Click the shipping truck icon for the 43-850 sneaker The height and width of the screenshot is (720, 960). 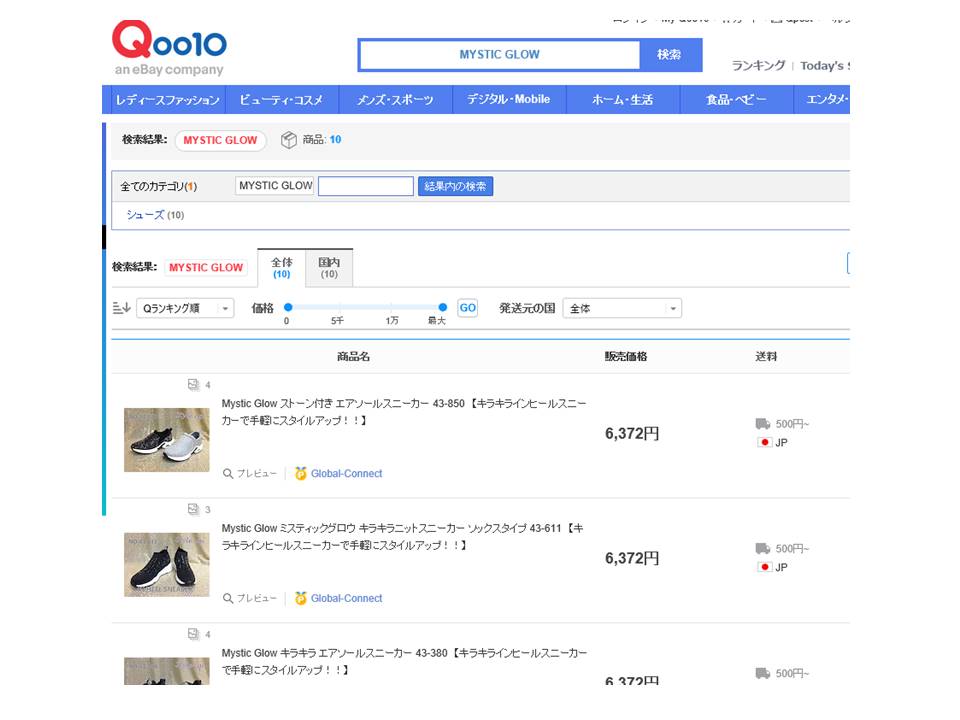763,424
